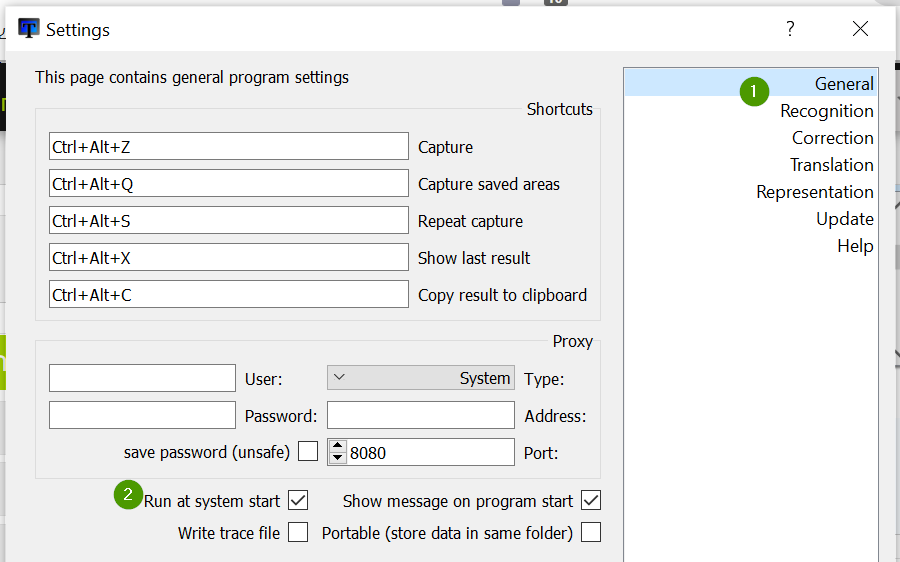Focus the proxy User input field

[x=142, y=378]
